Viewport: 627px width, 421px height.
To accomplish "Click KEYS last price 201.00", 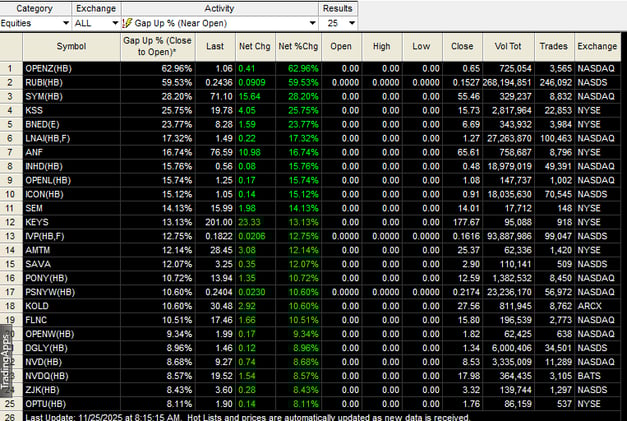I will 219,222.
